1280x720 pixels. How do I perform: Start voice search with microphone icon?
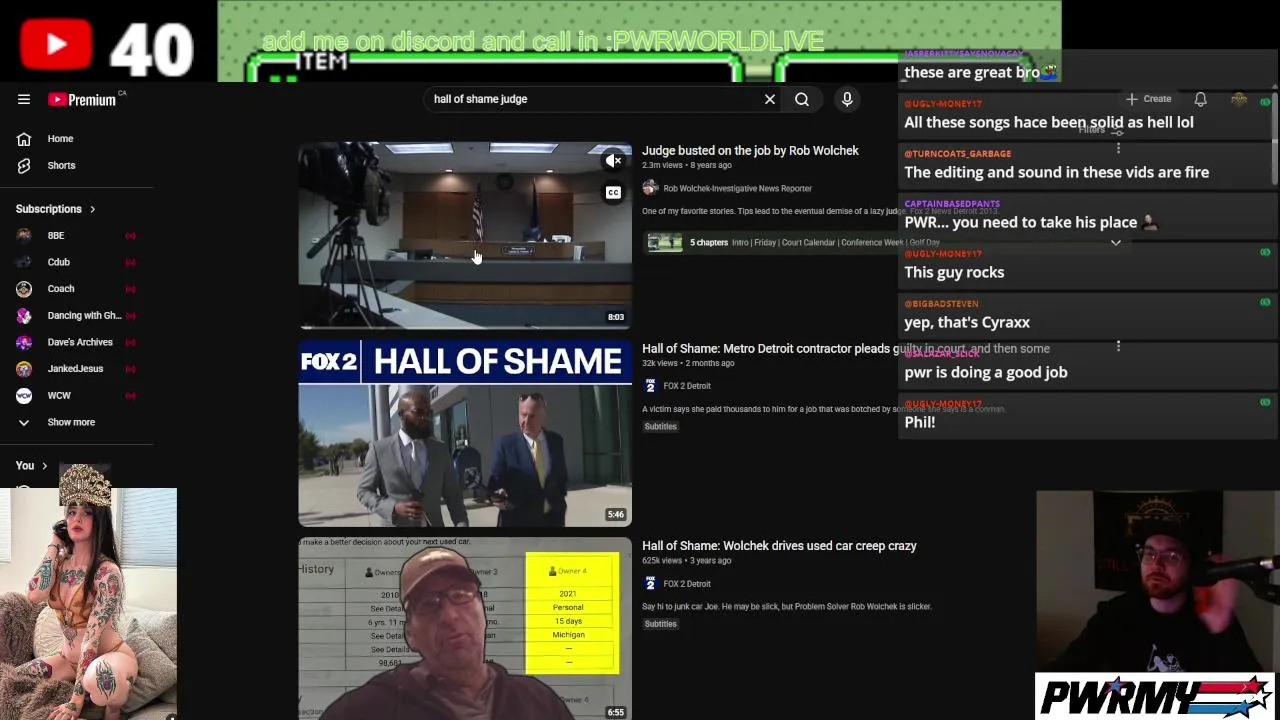coord(847,99)
